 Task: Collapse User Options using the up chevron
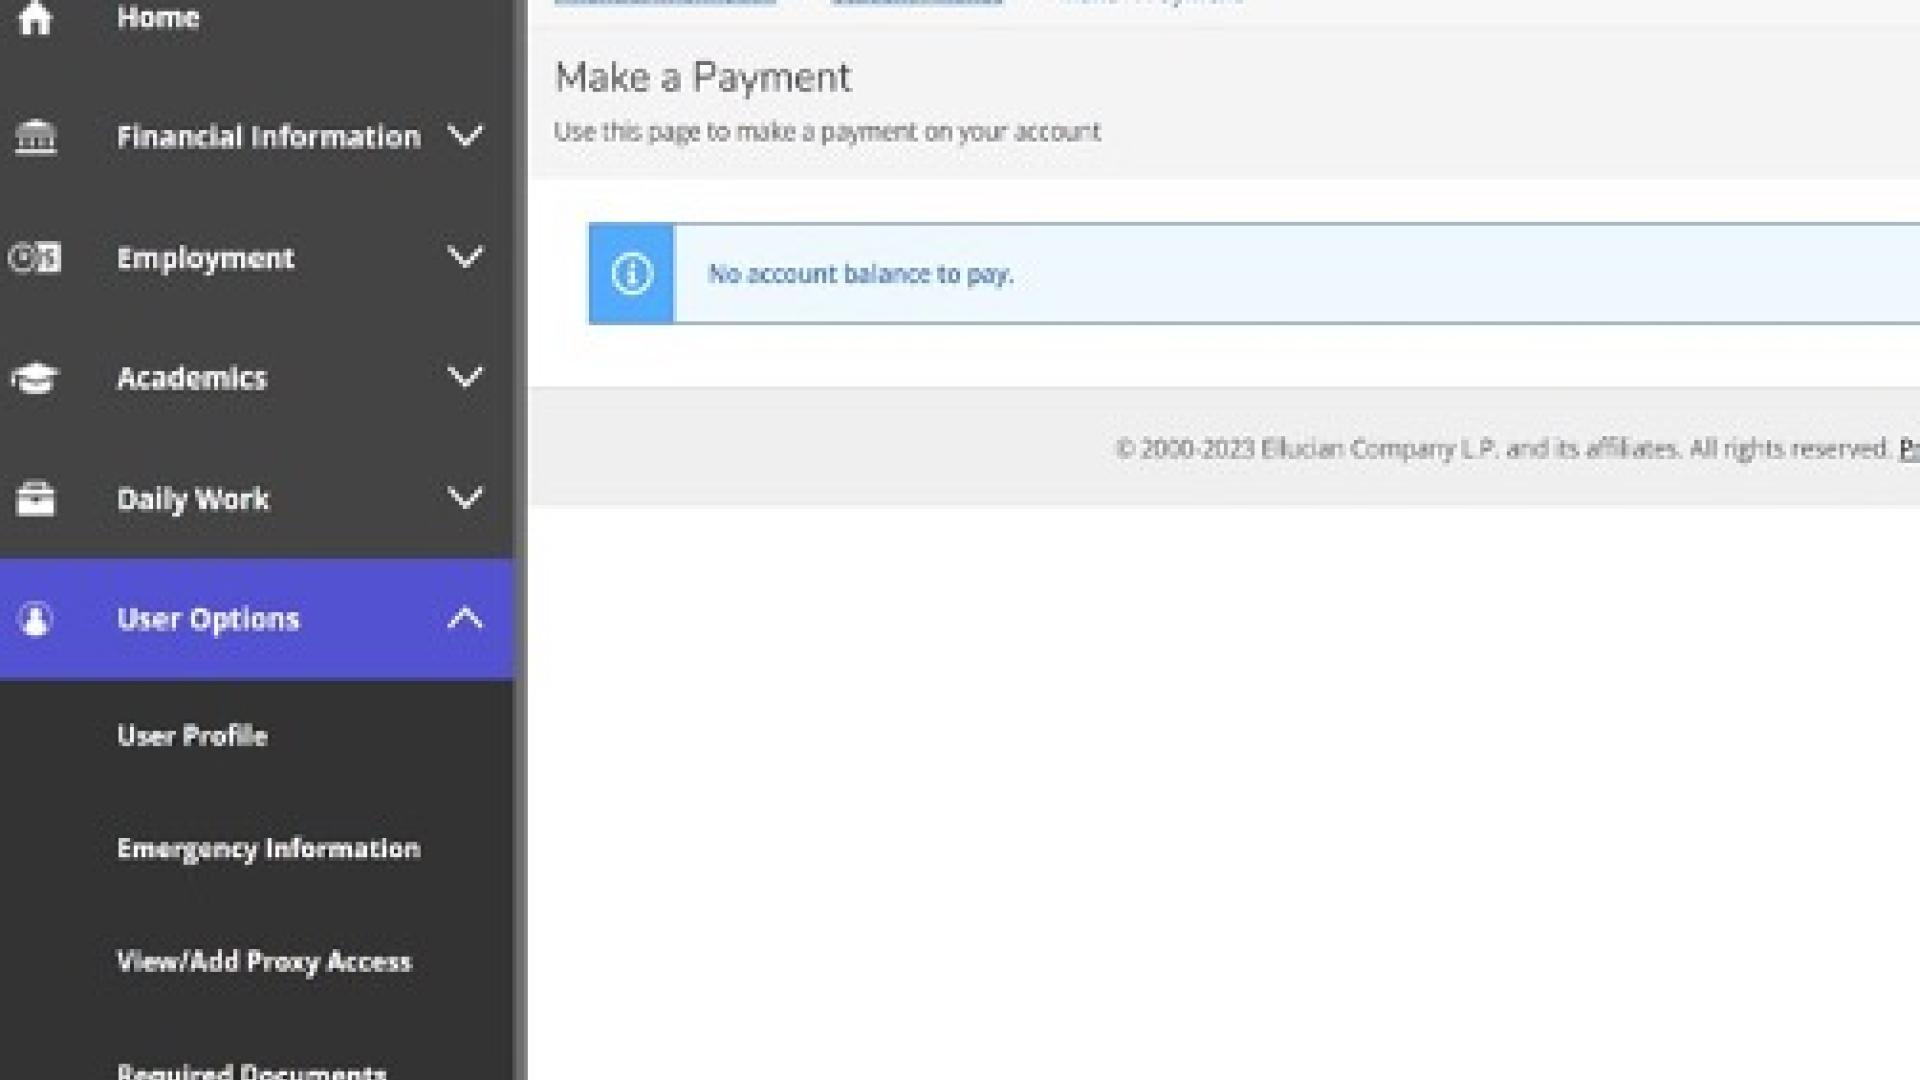coord(465,618)
